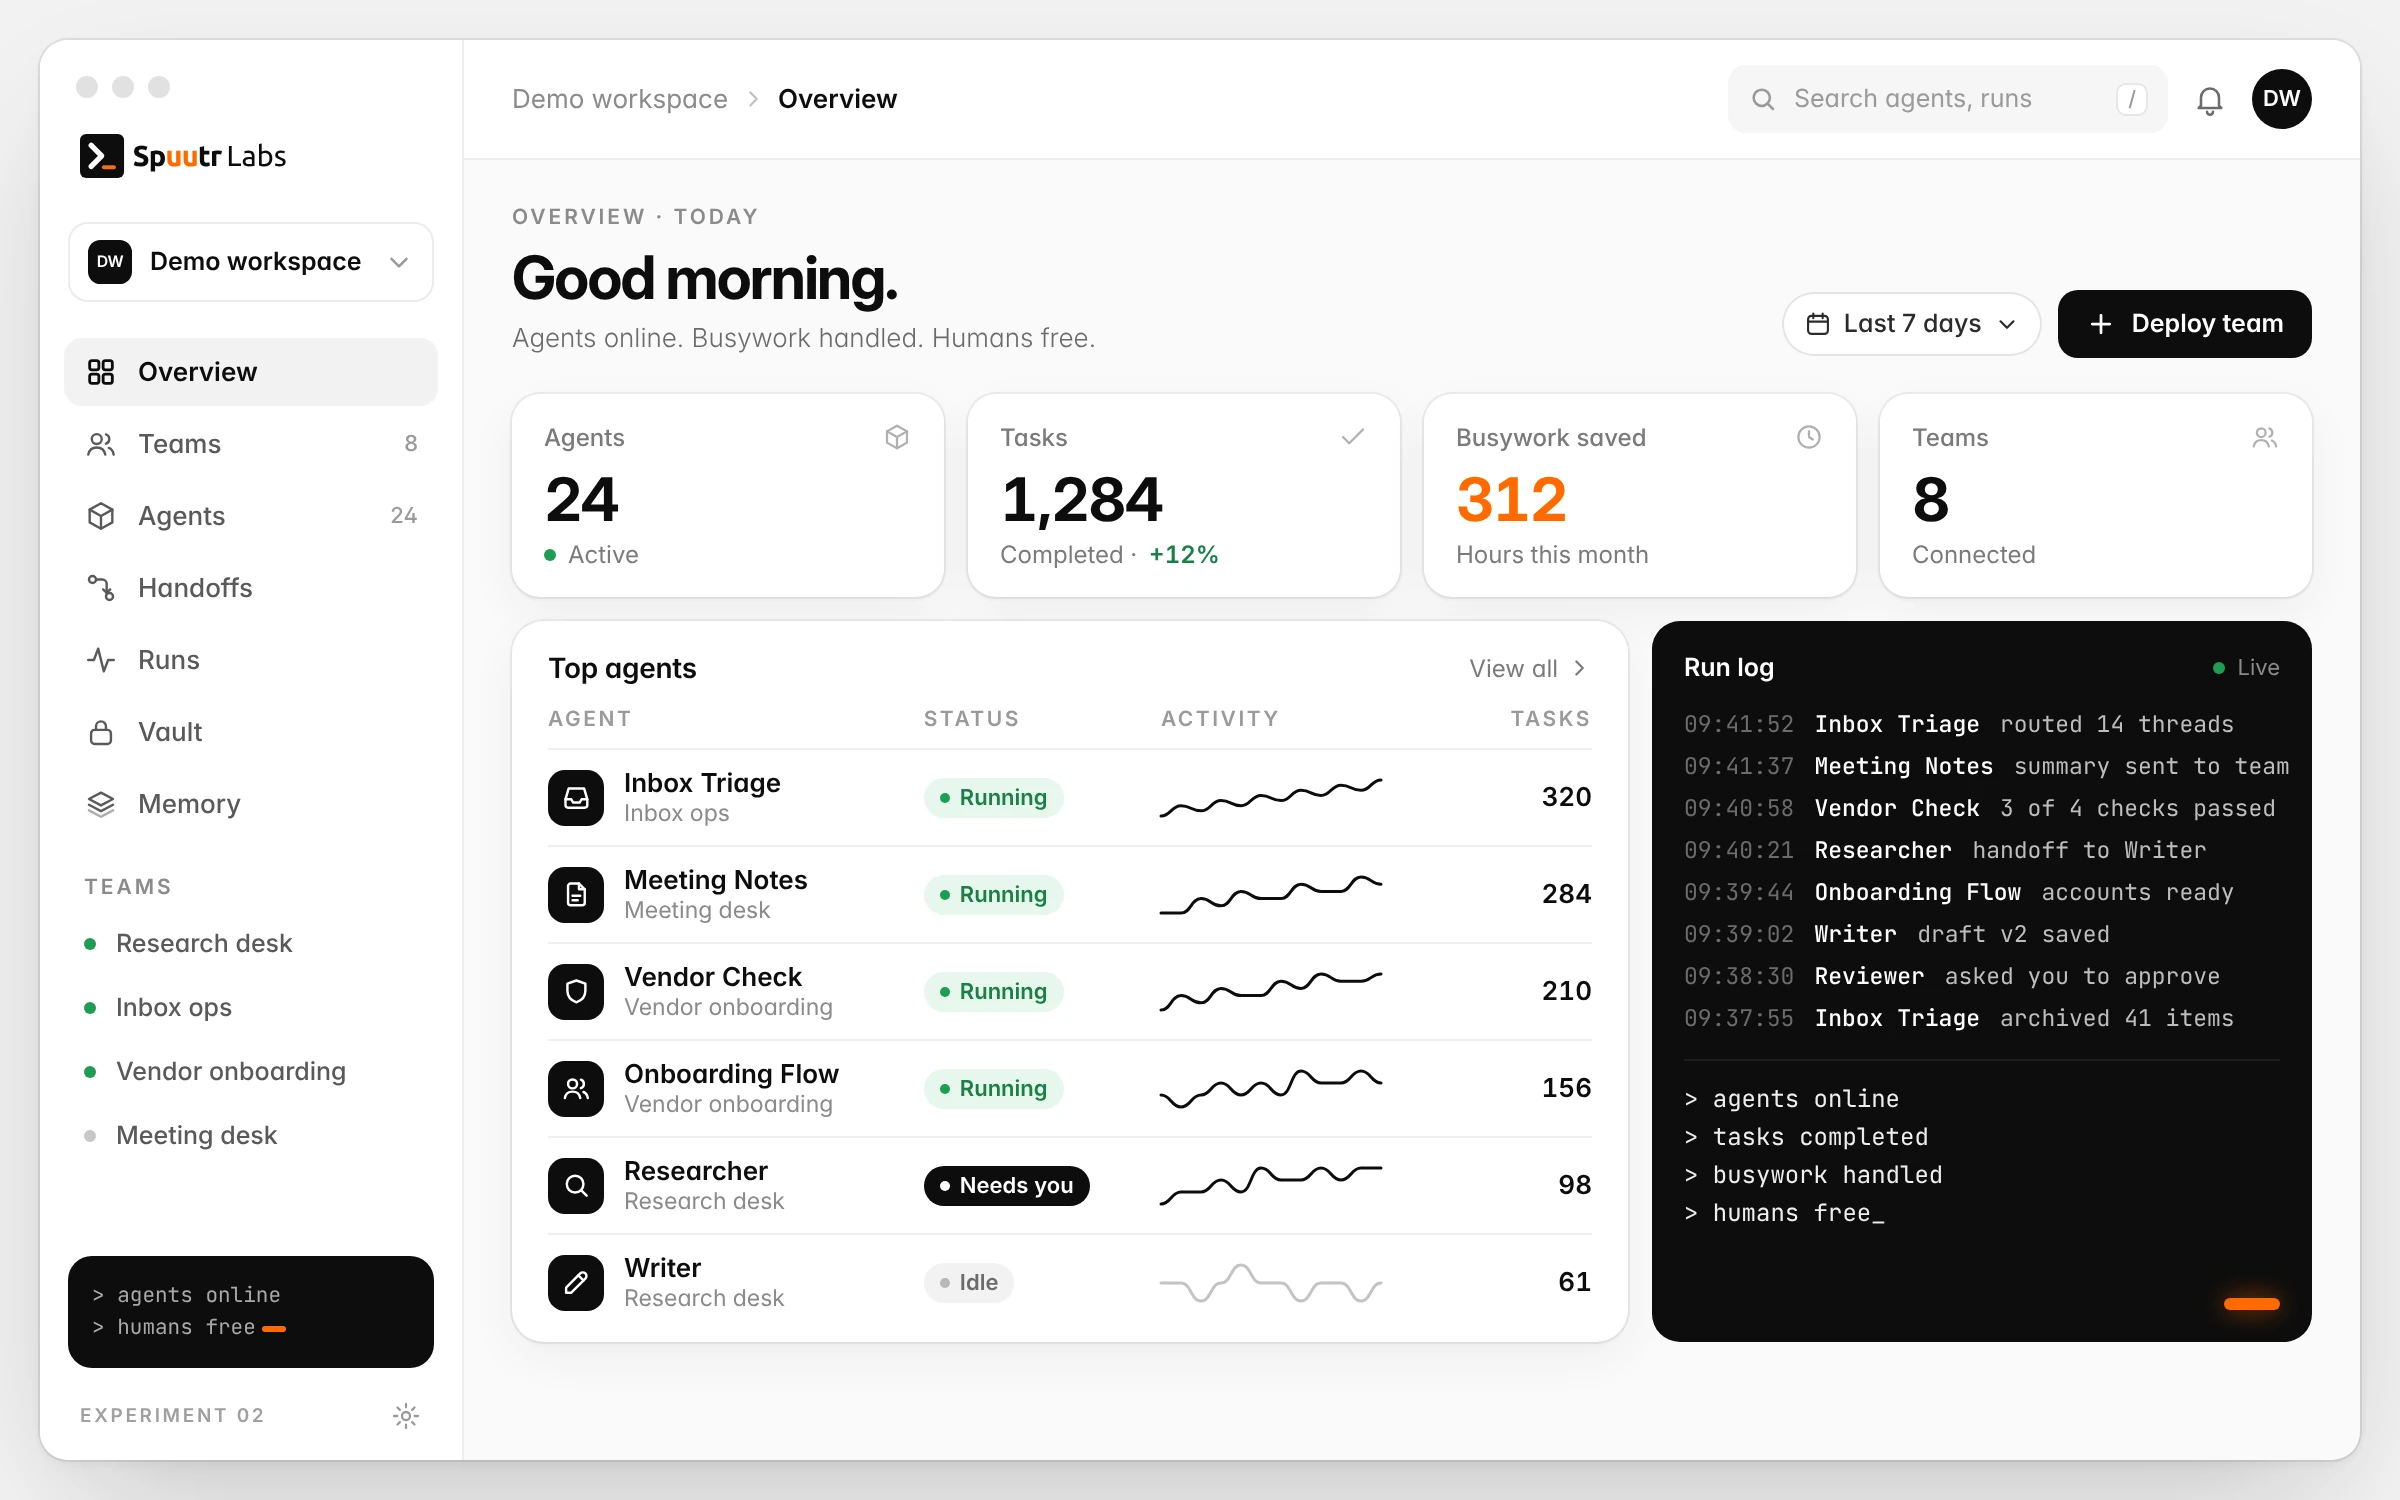Click Deploy team button
2400x1500 pixels.
(x=2185, y=324)
